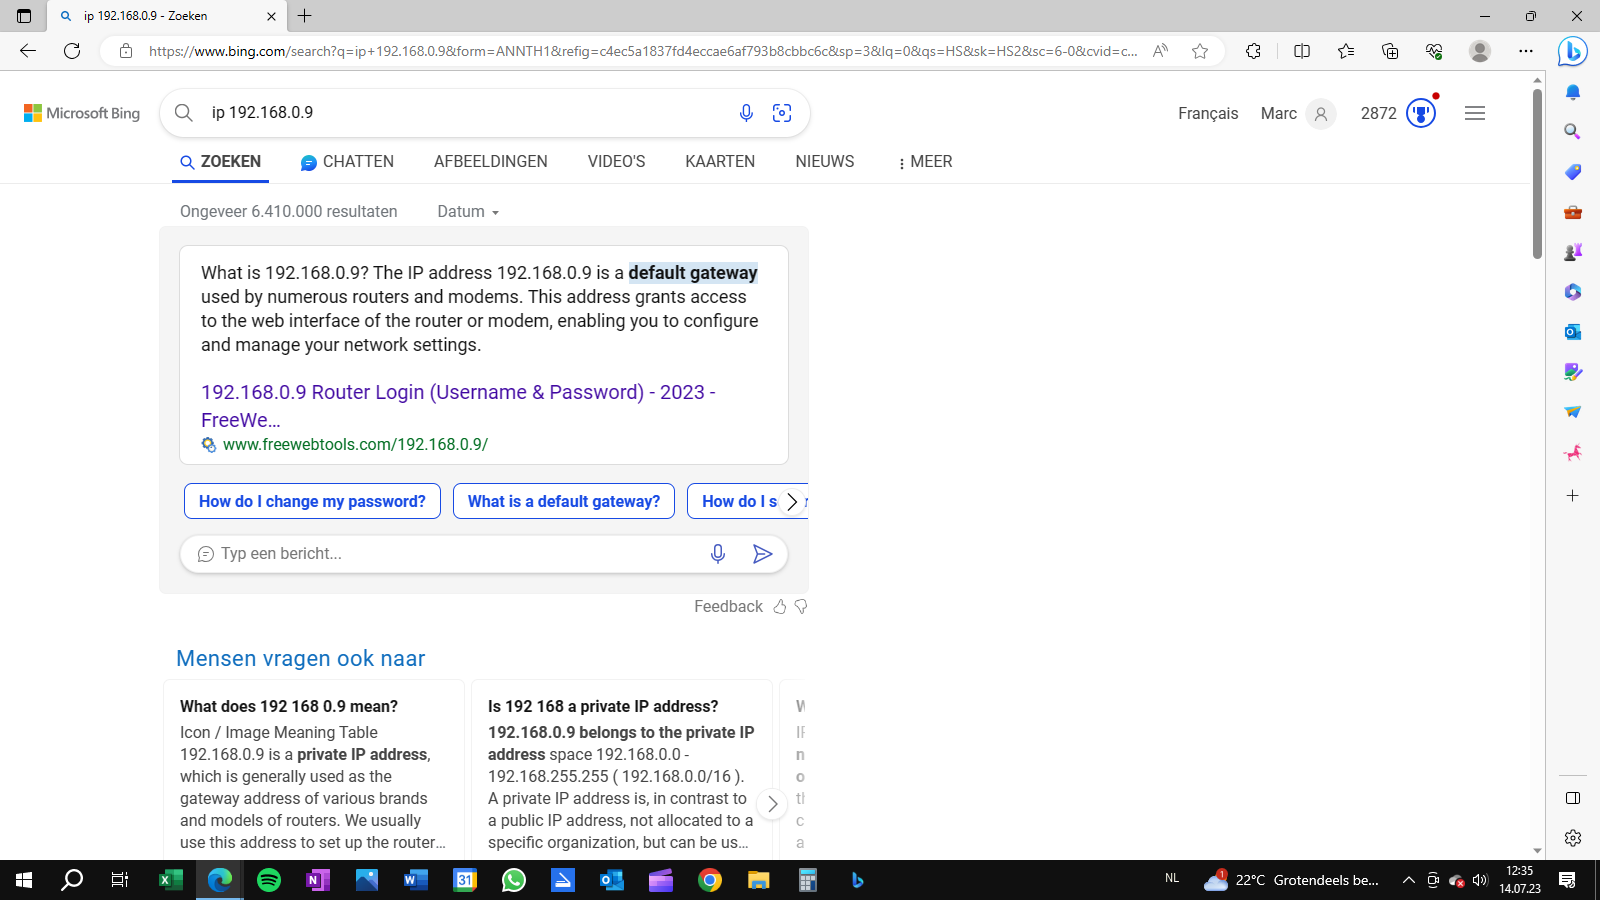Click thumbs up feedback icon
This screenshot has width=1600, height=900.
[780, 607]
